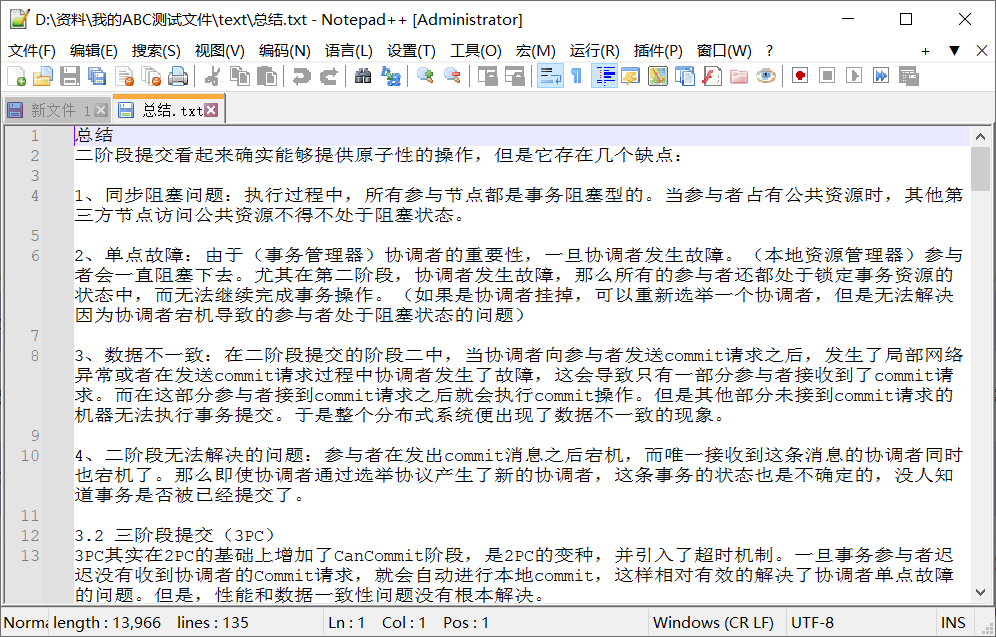Click the Playback macro icon

point(854,76)
